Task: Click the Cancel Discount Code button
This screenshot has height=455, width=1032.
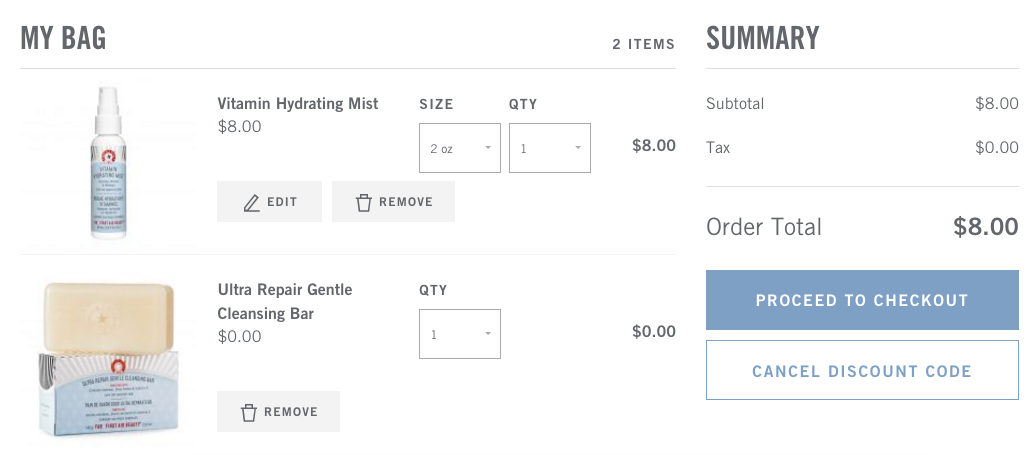Action: 862,370
